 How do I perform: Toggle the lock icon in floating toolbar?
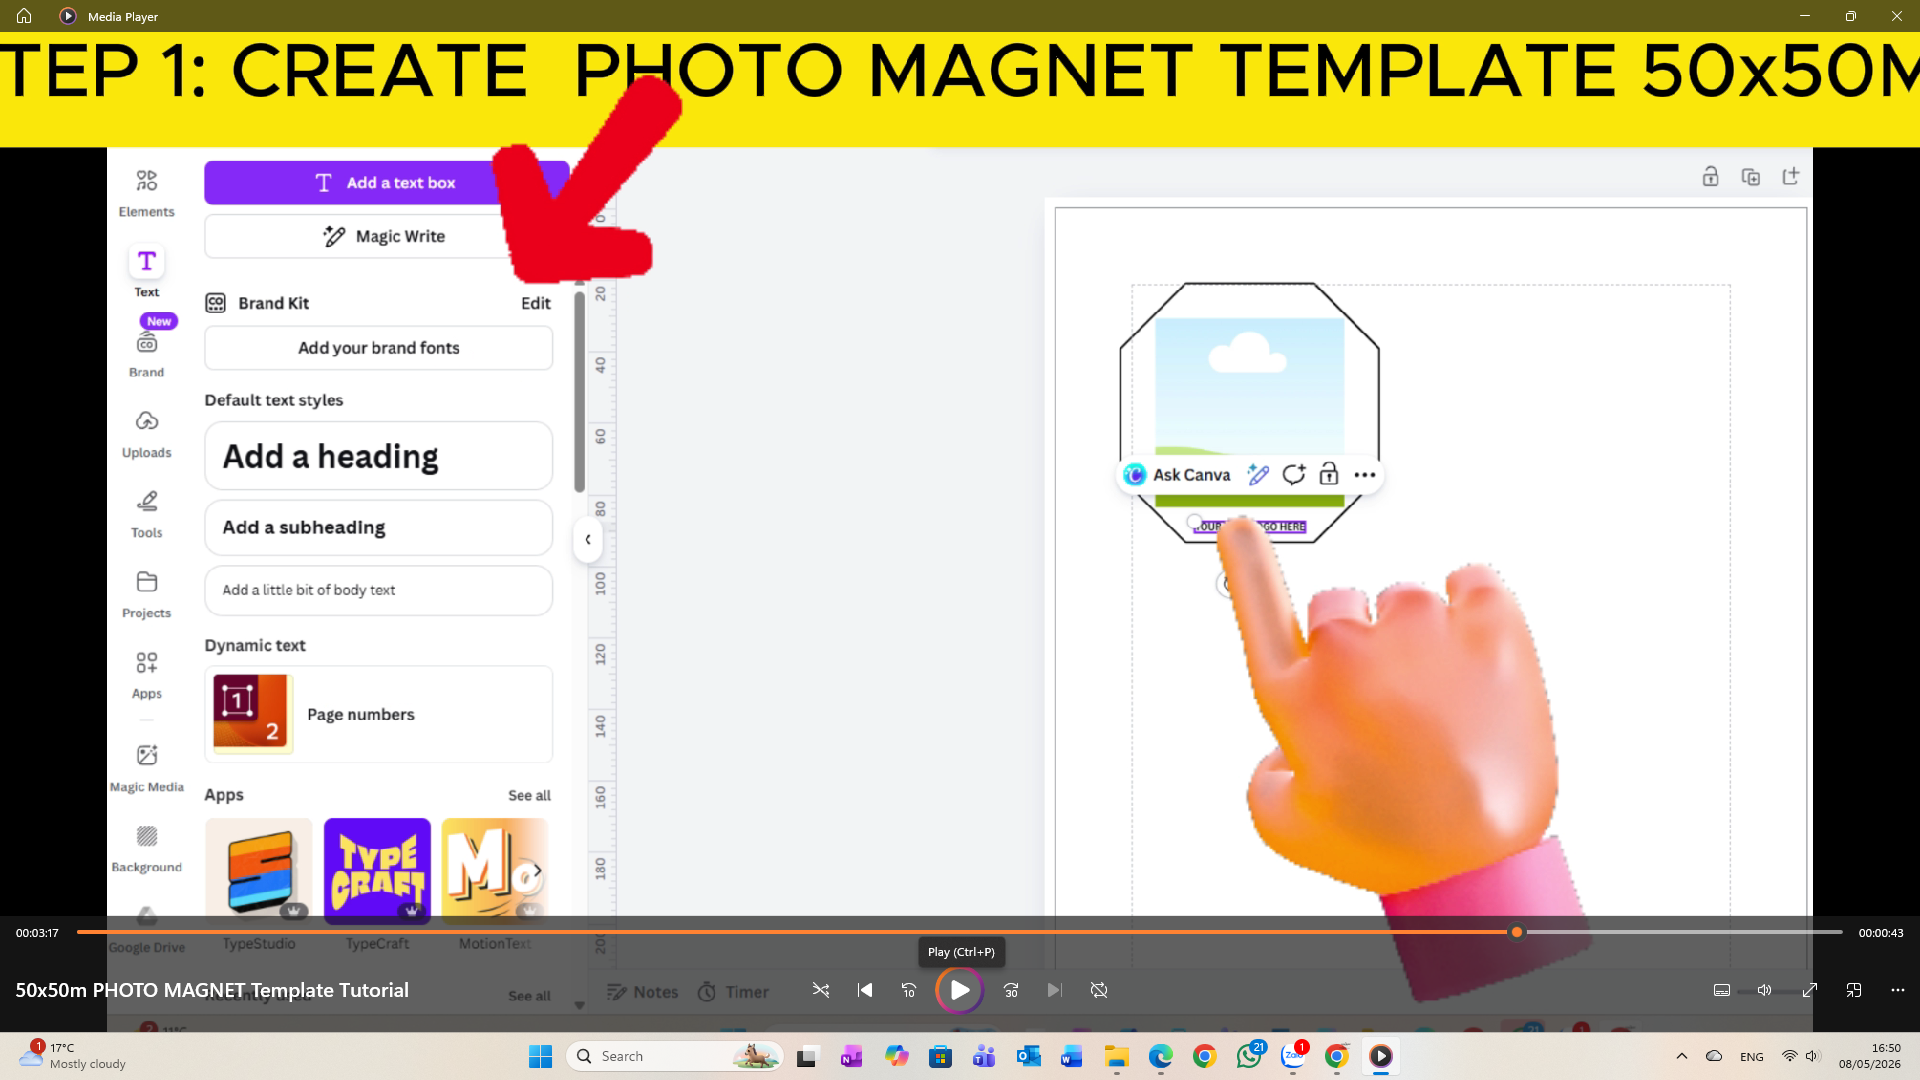tap(1329, 475)
